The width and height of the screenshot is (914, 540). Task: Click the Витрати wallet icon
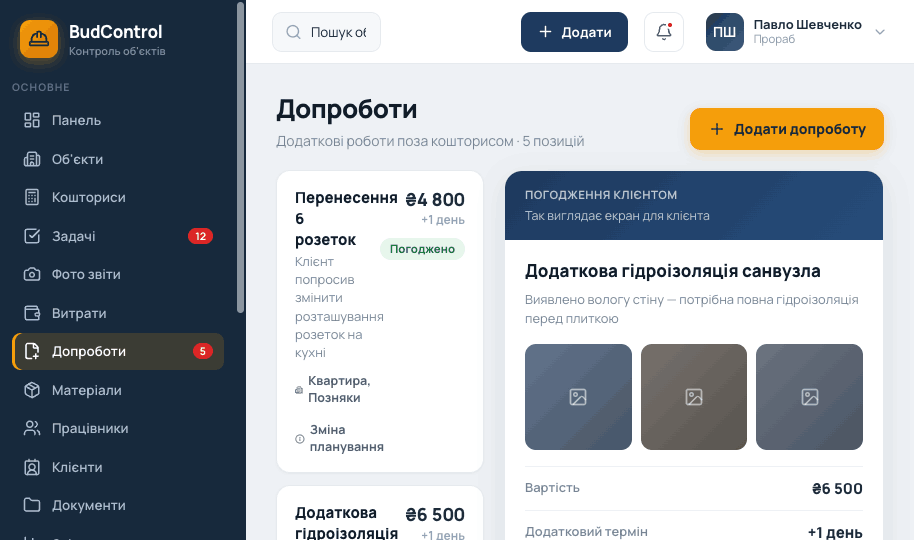tap(32, 313)
